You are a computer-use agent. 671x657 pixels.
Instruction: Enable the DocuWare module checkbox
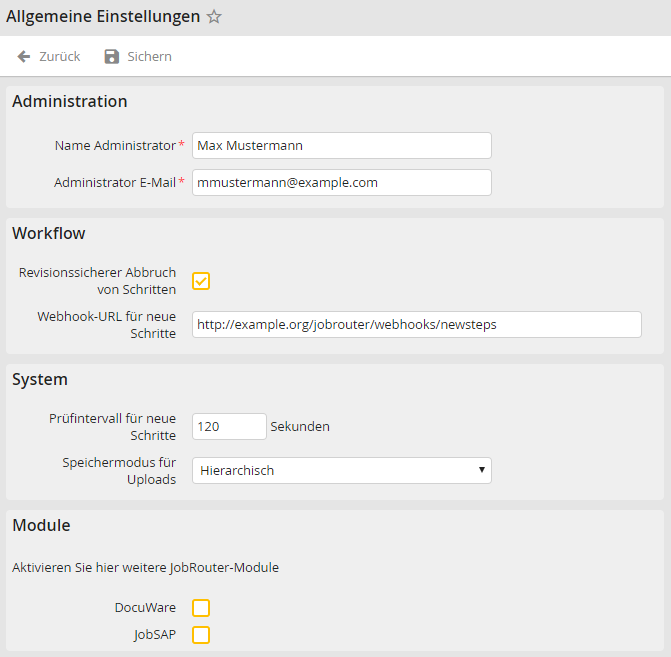[201, 608]
